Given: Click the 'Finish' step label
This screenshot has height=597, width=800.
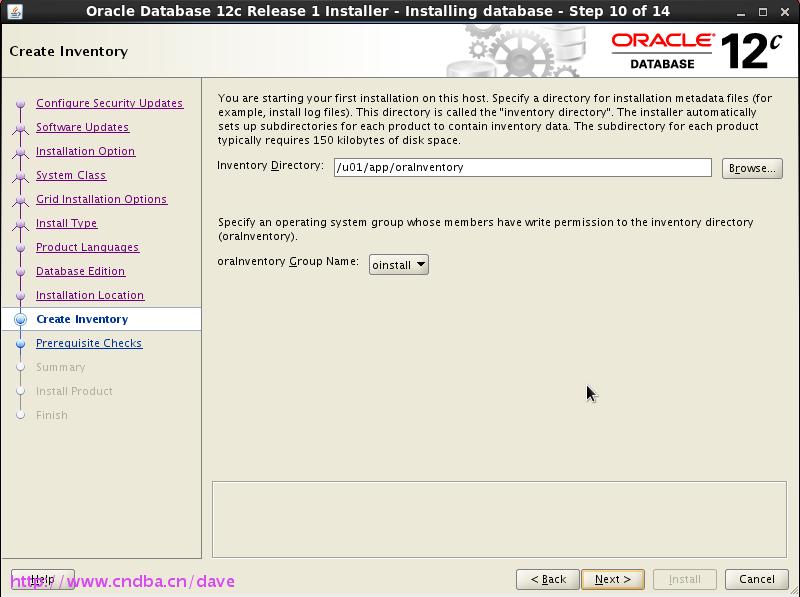Looking at the screenshot, I should click(52, 415).
